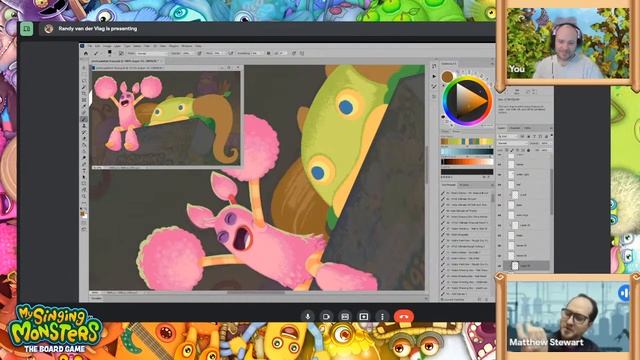The width and height of the screenshot is (640, 360).
Task: Open the layer filter kind dropdown
Action: coord(507,136)
